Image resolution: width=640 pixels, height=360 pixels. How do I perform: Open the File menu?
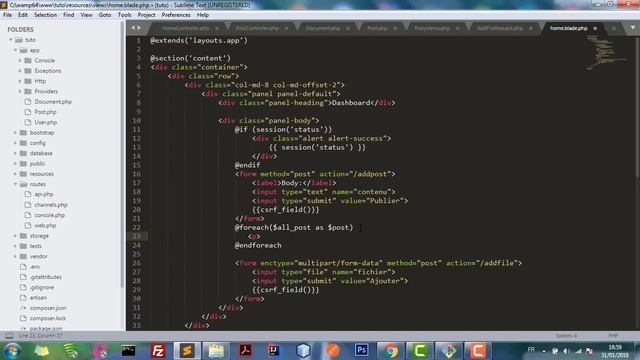coord(7,15)
